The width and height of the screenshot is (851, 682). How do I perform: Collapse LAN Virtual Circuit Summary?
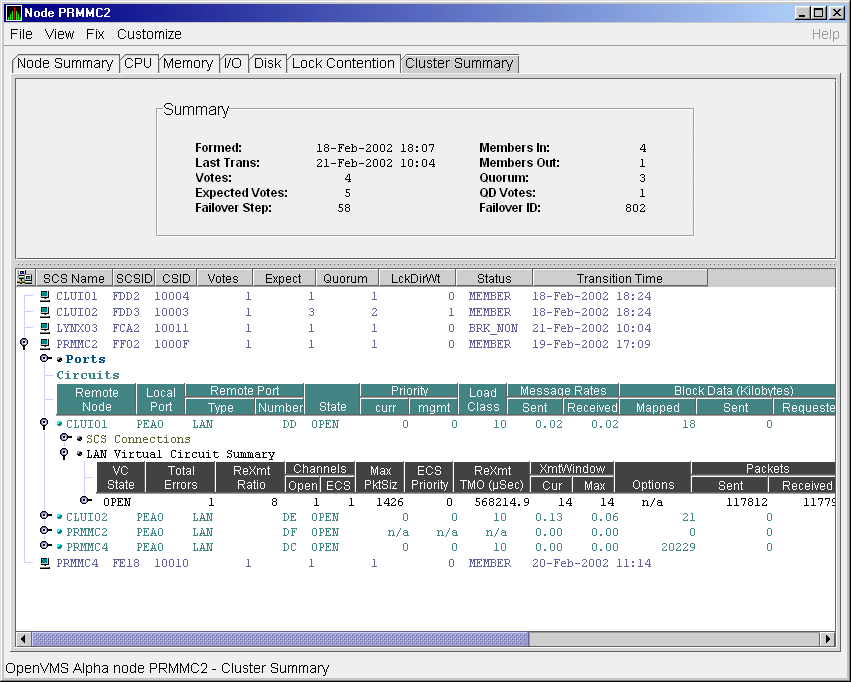click(x=64, y=453)
